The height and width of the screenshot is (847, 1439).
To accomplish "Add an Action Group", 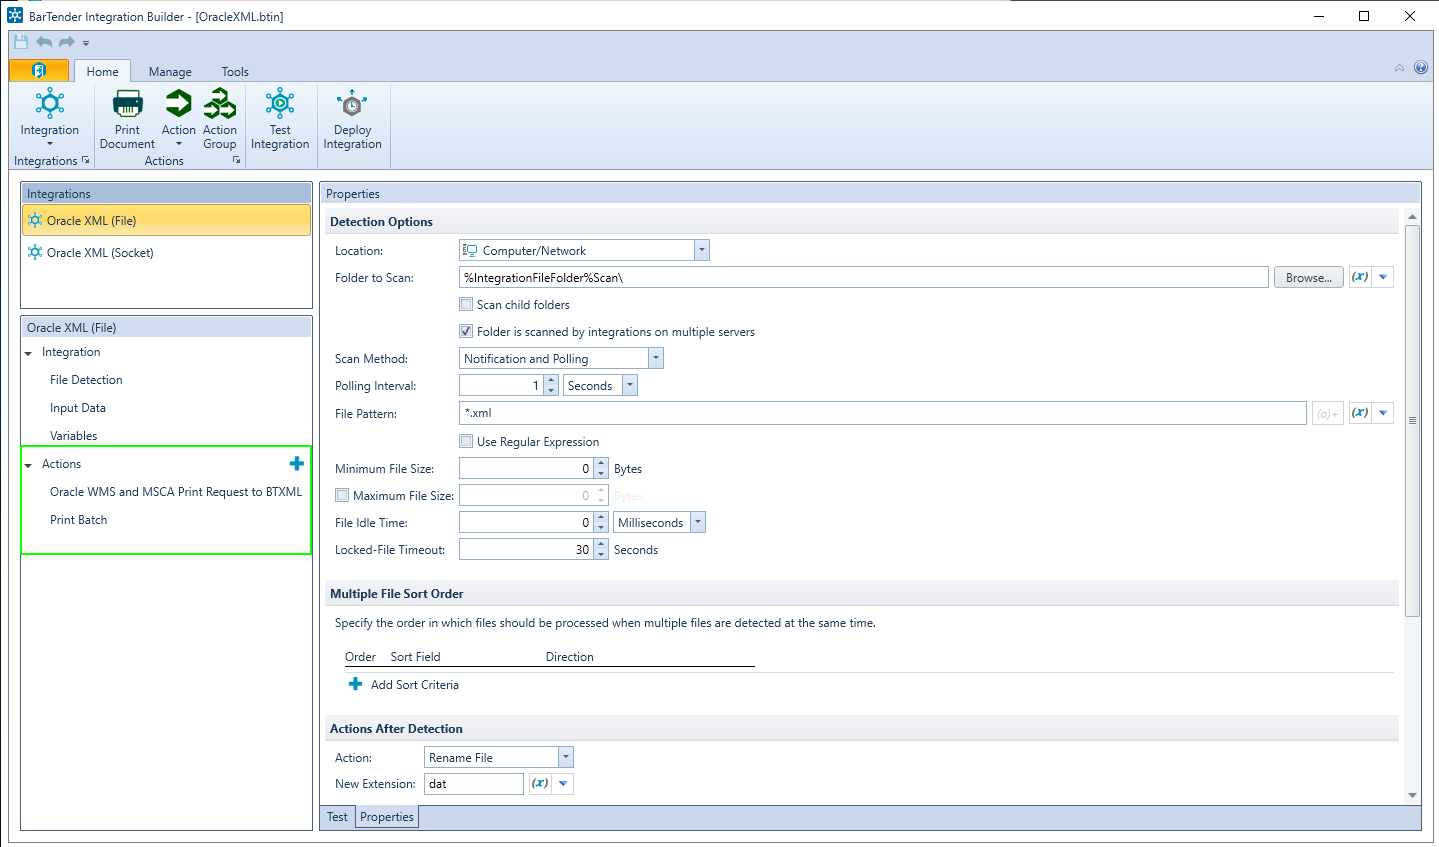I will pyautogui.click(x=220, y=119).
